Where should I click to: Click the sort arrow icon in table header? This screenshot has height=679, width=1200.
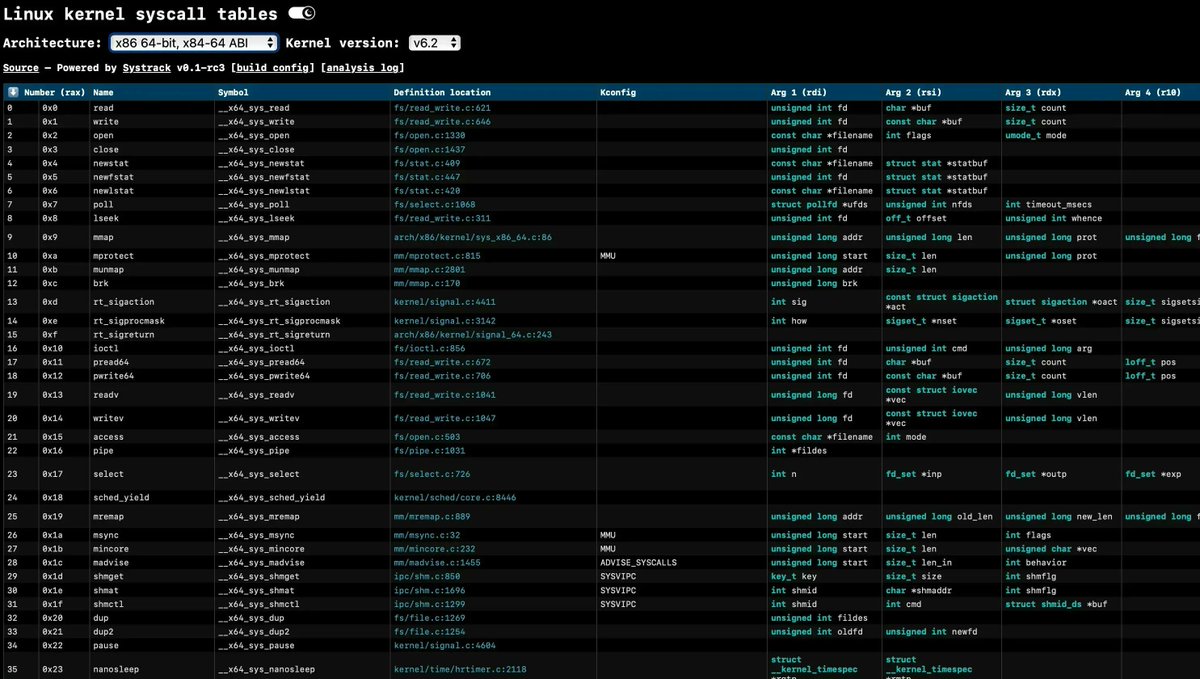tap(12, 92)
